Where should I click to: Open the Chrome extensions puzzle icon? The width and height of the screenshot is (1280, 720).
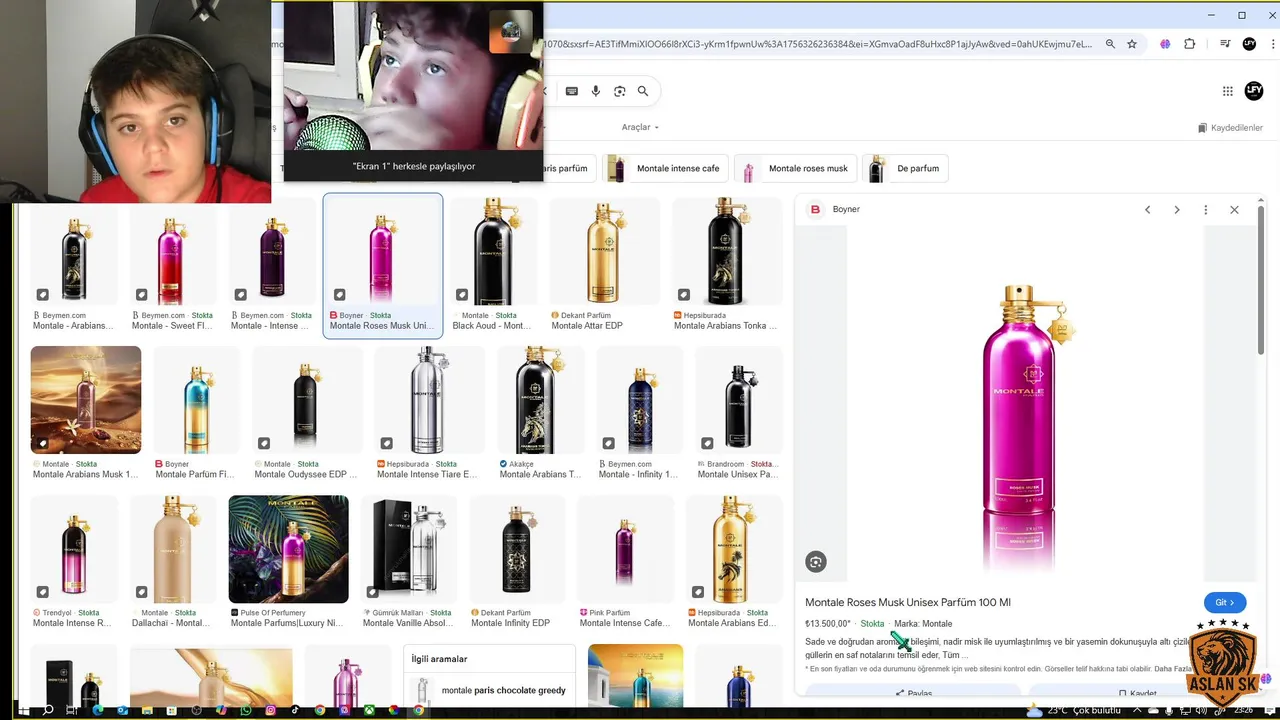tap(1190, 44)
